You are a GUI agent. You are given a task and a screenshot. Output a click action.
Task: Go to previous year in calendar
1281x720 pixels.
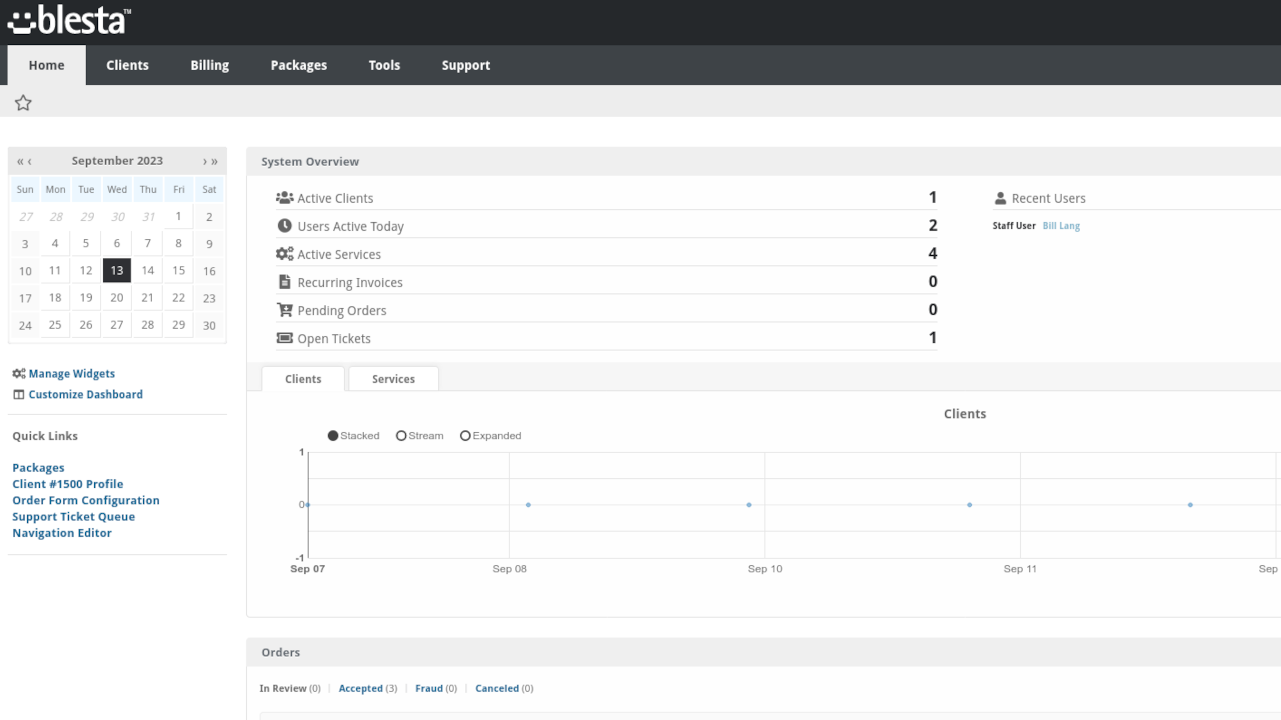pos(19,161)
